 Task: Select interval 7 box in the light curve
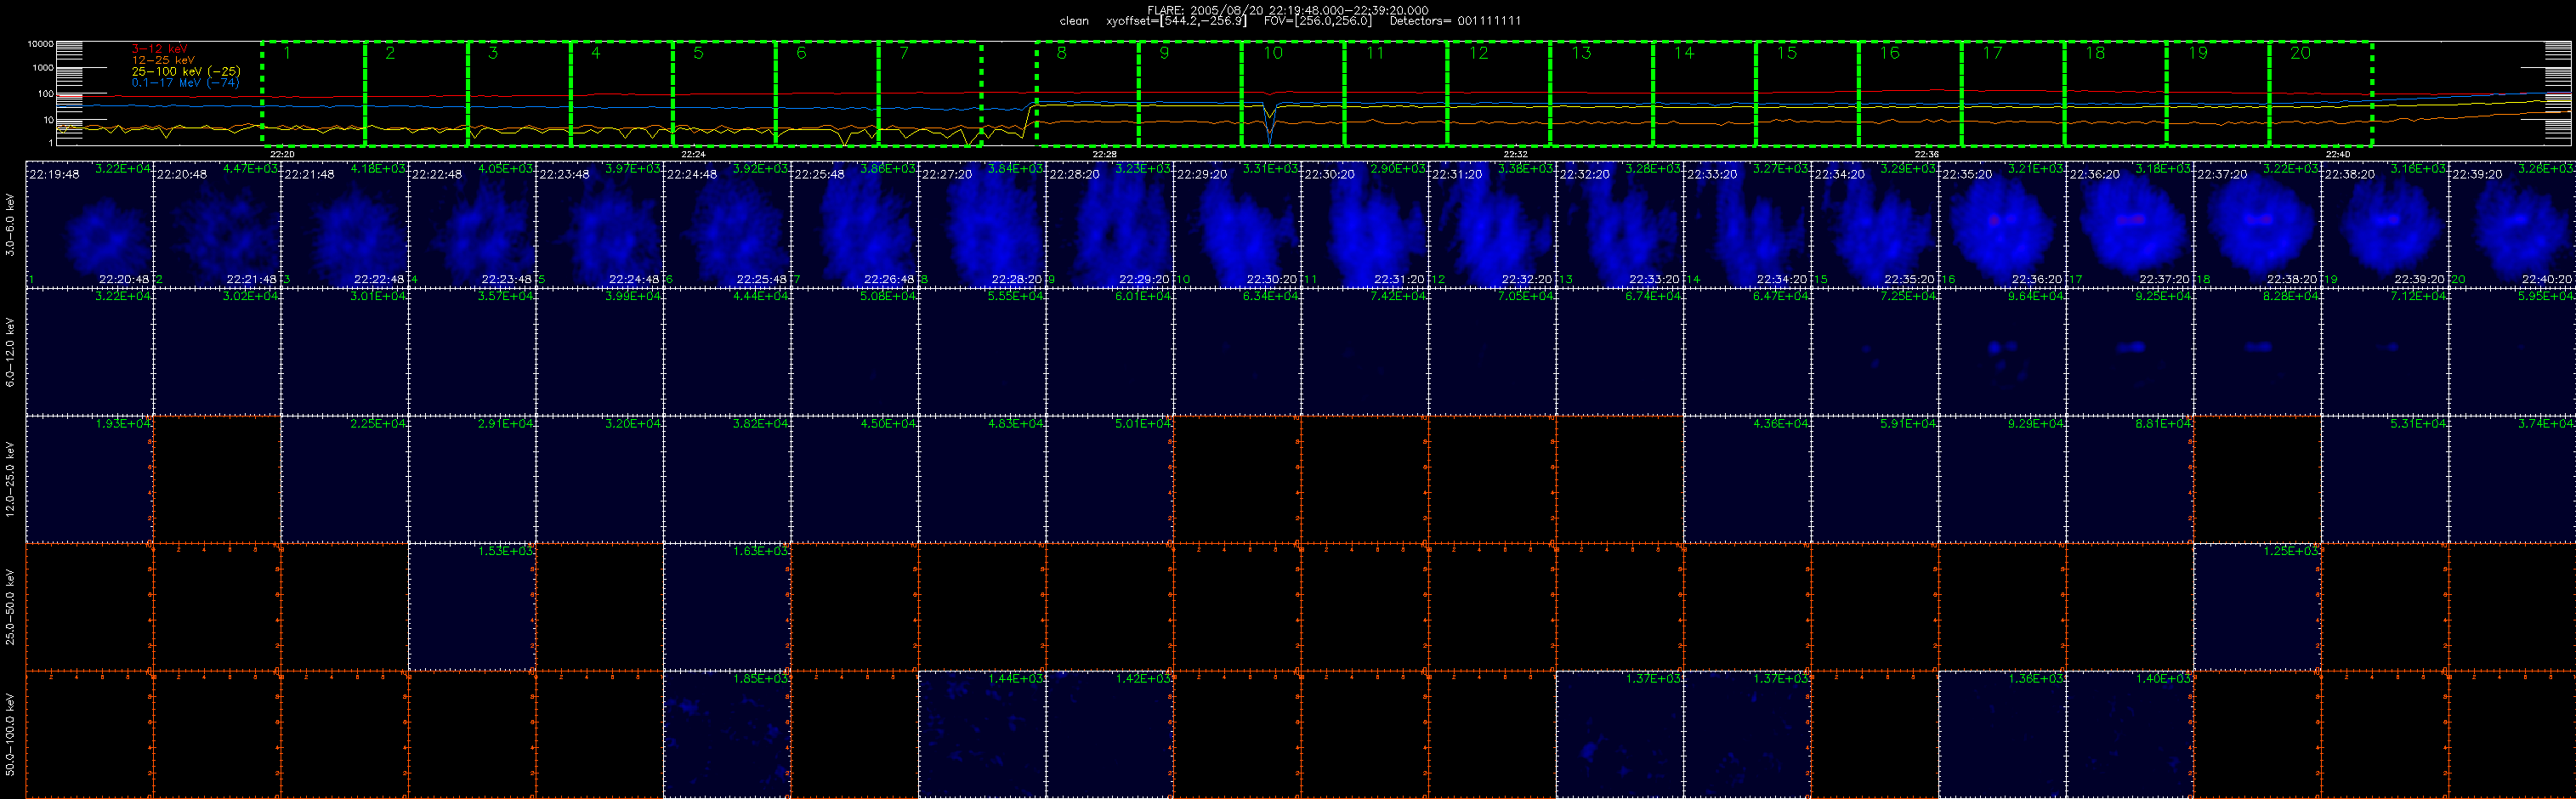coord(930,94)
